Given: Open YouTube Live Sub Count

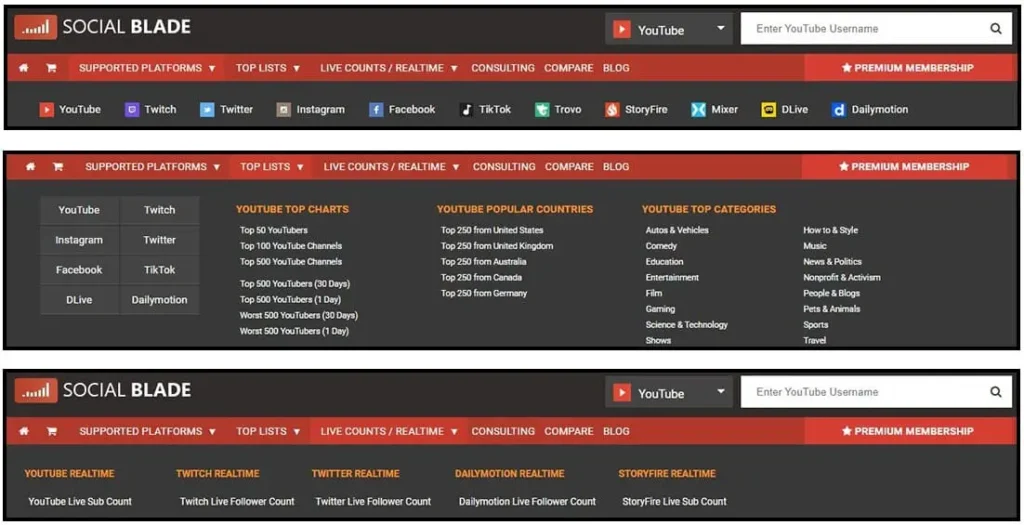Looking at the screenshot, I should pyautogui.click(x=80, y=501).
